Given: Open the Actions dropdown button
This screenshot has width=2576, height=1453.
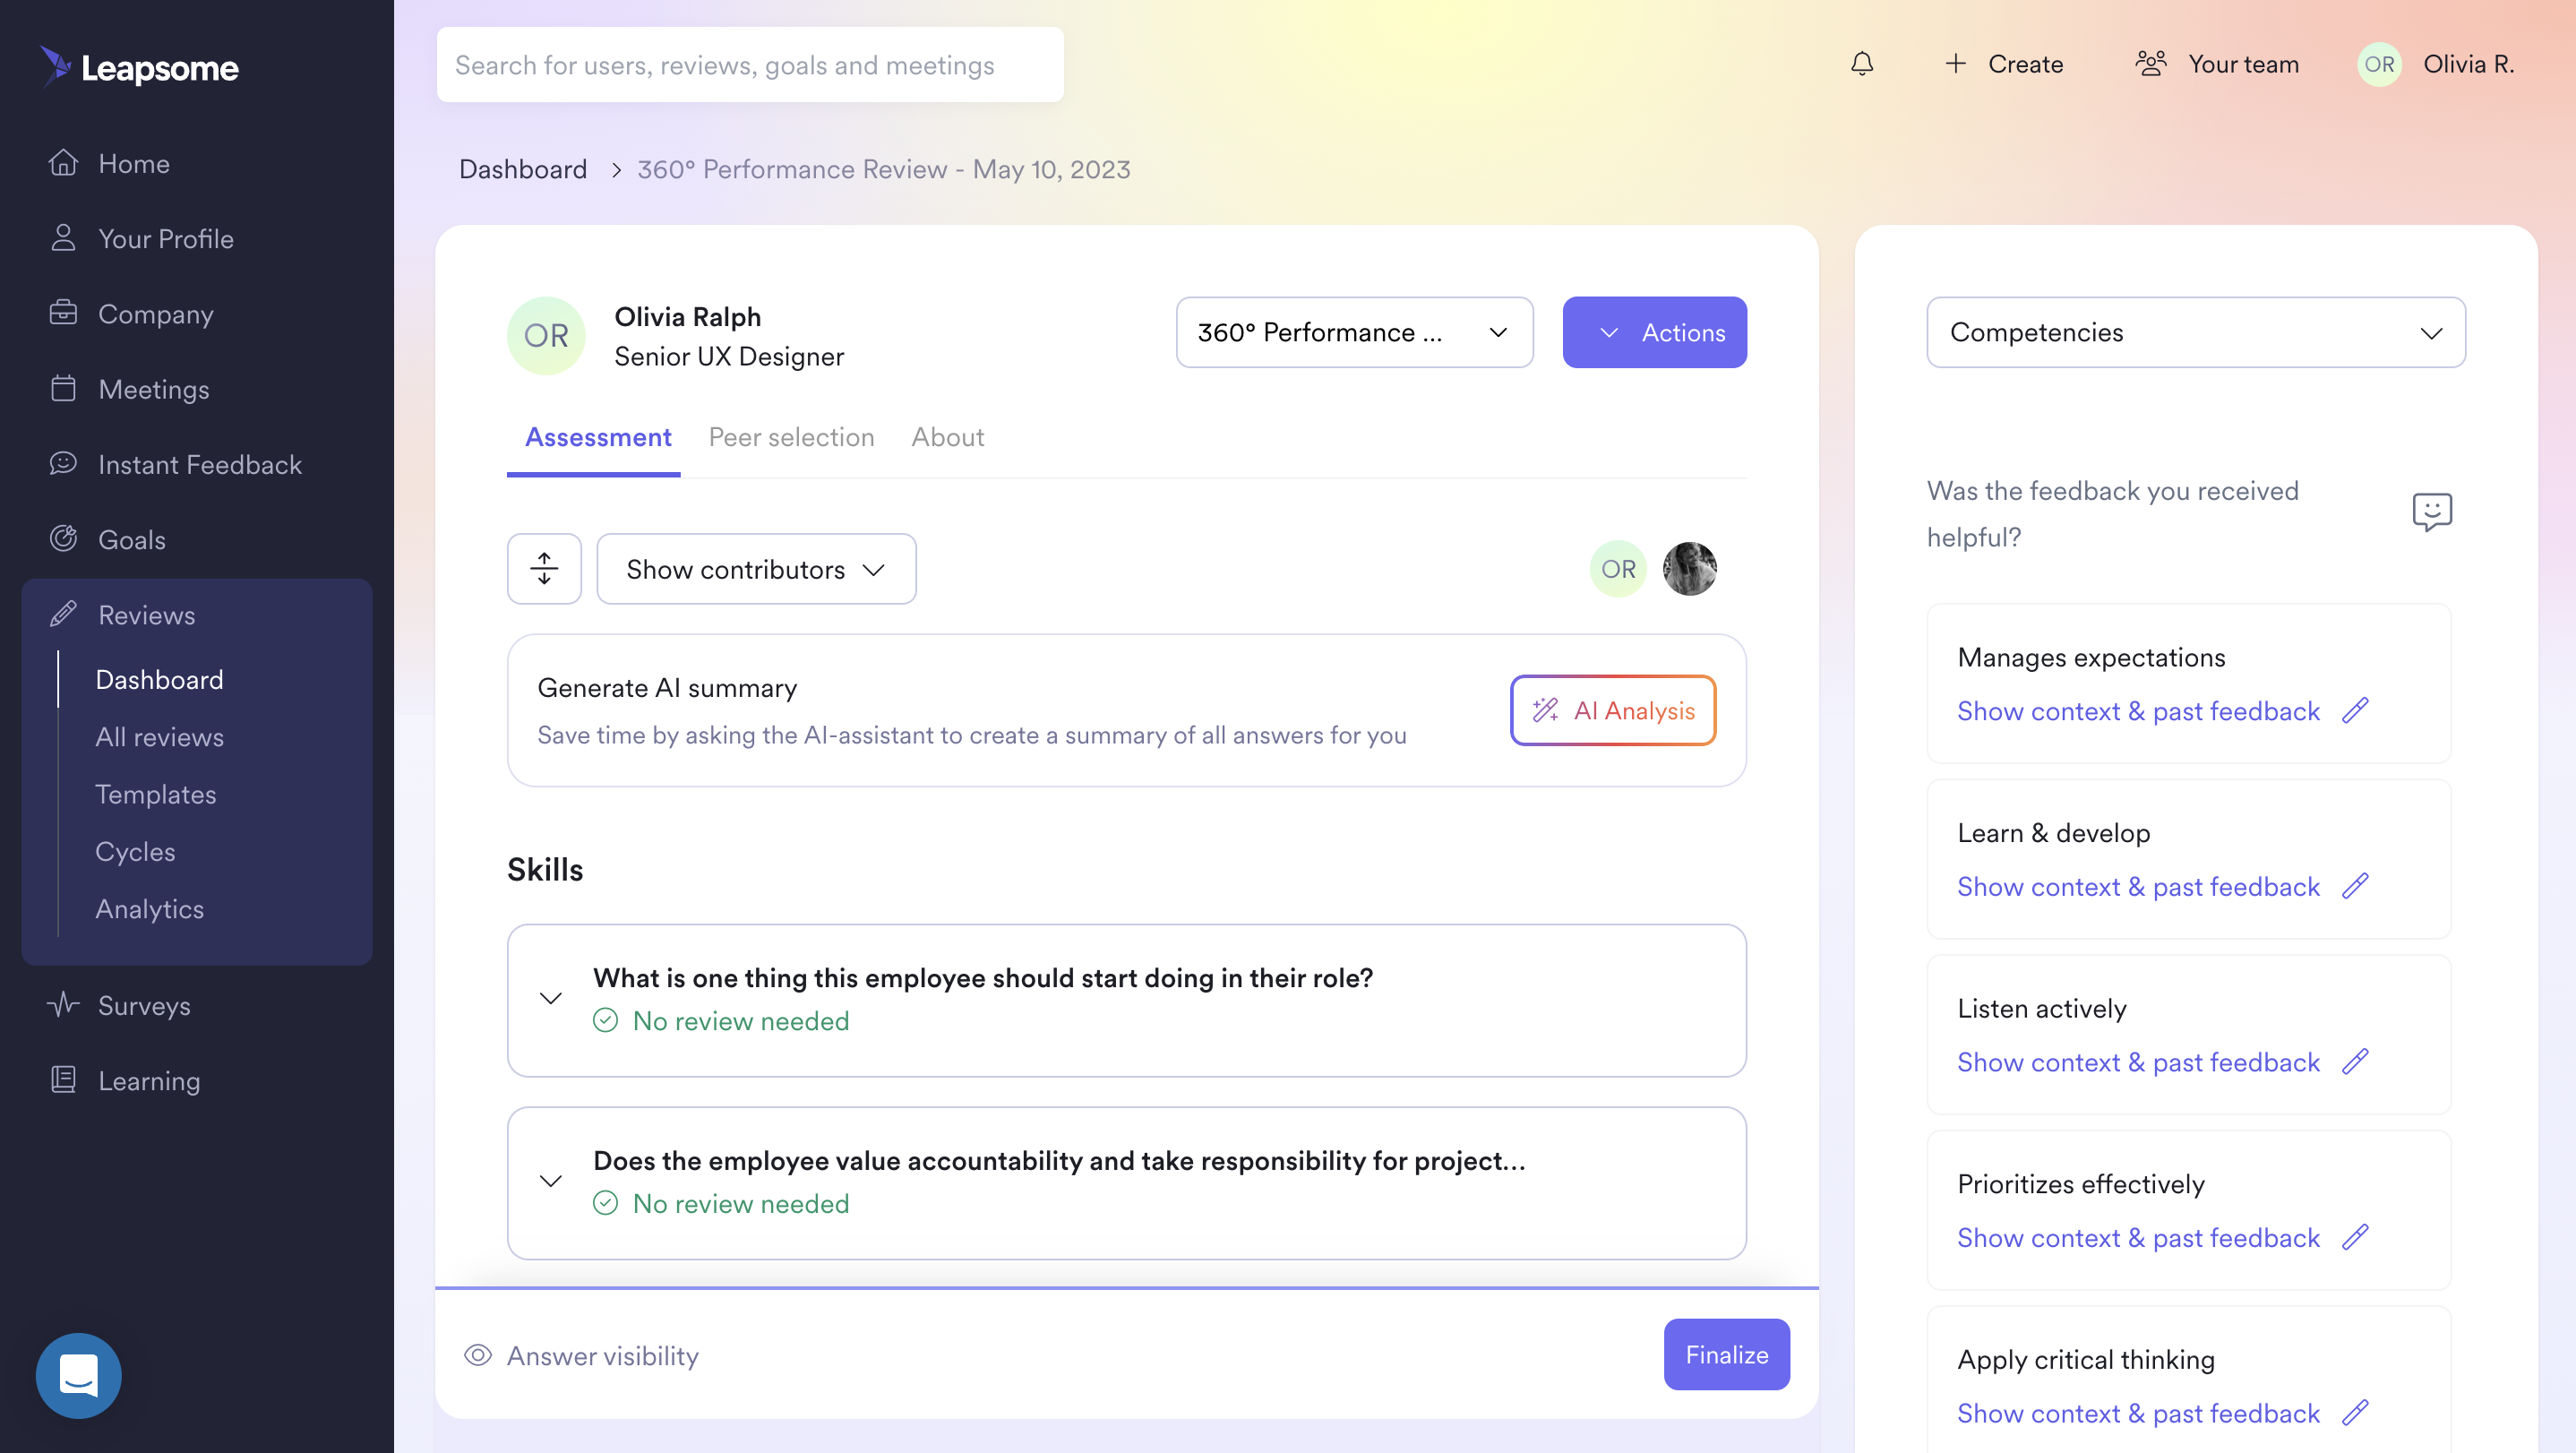Looking at the screenshot, I should pos(1654,332).
